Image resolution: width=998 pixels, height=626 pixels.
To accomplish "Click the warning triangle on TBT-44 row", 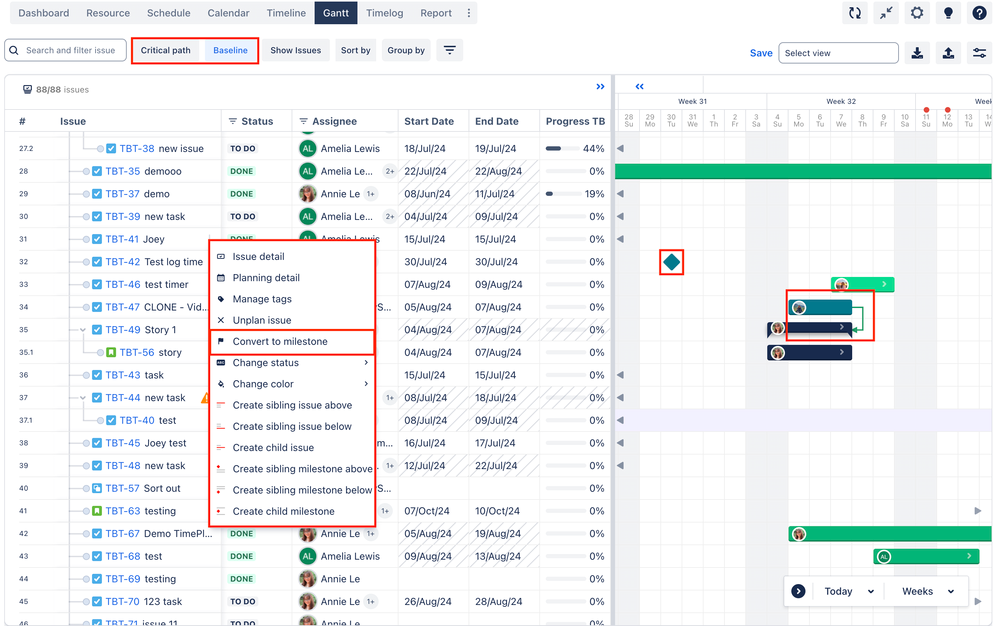I will click(x=205, y=398).
